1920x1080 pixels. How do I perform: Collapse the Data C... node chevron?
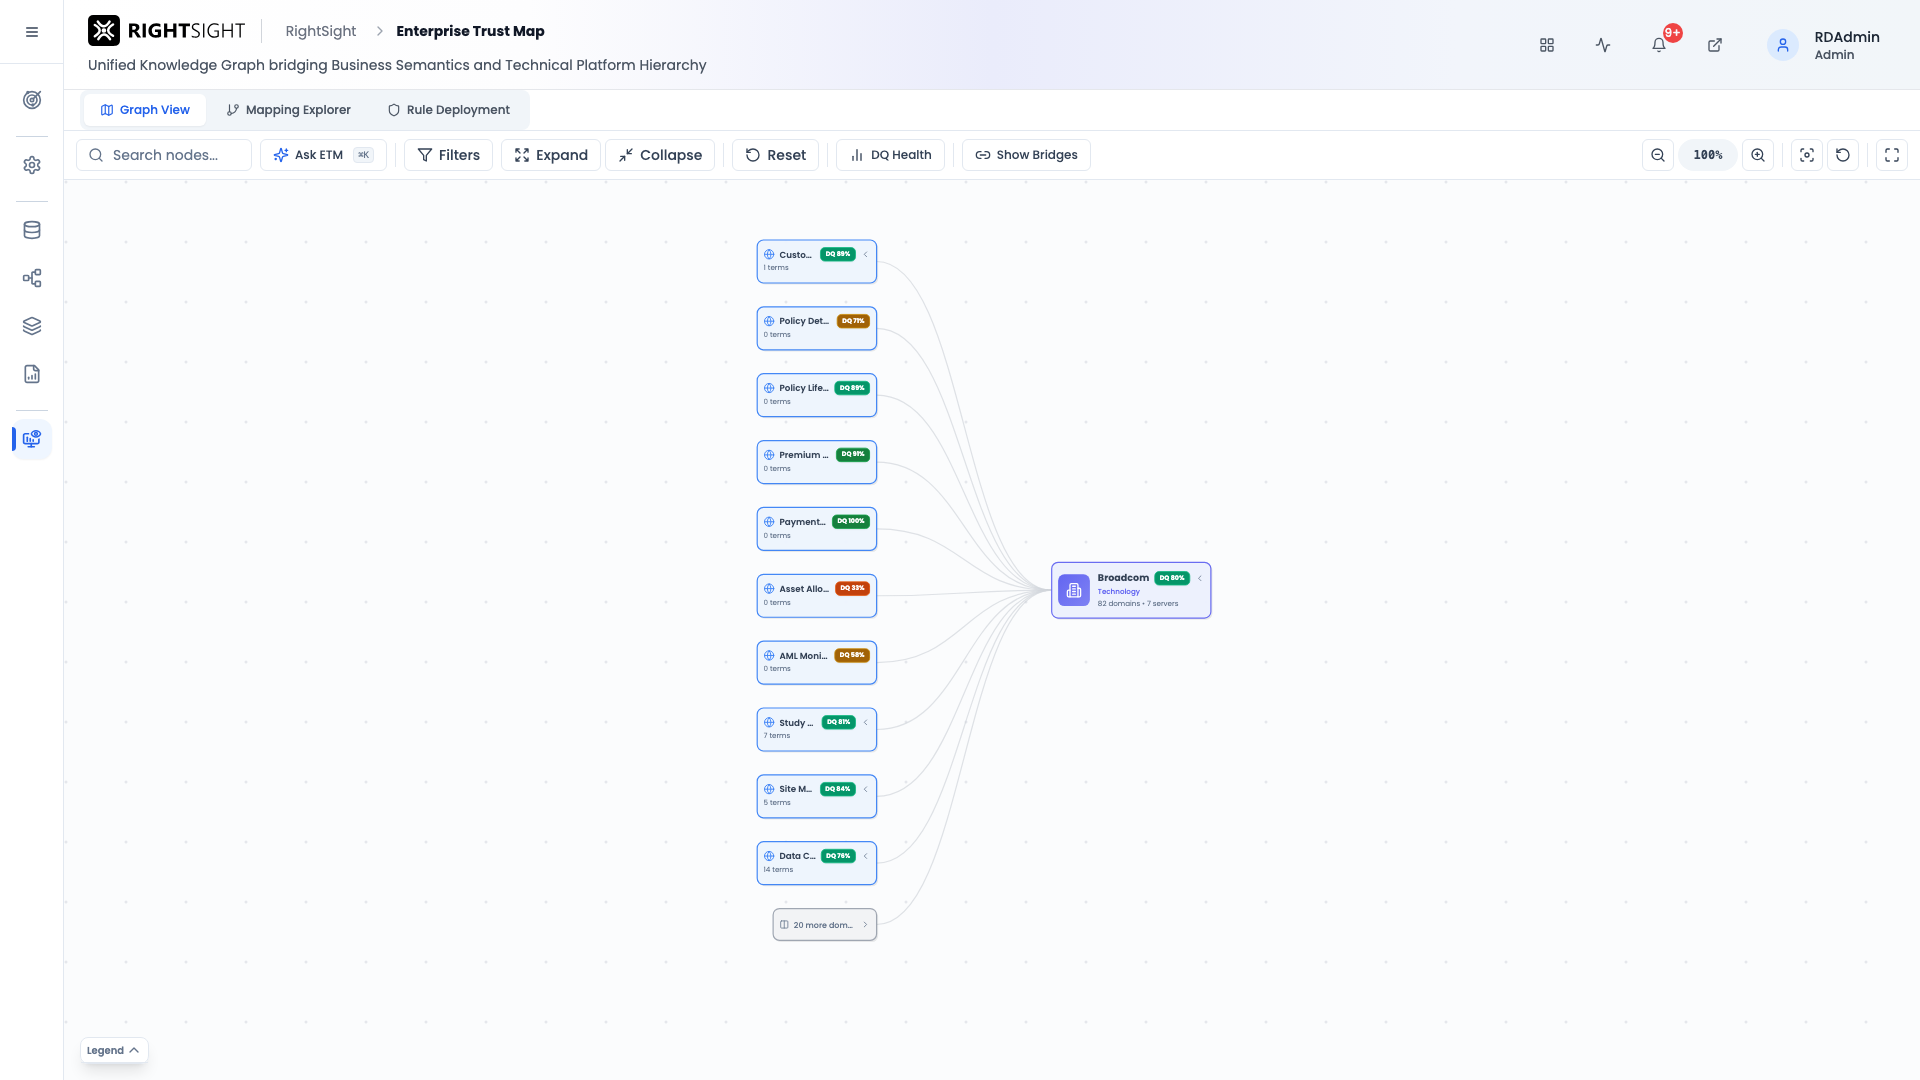click(866, 856)
